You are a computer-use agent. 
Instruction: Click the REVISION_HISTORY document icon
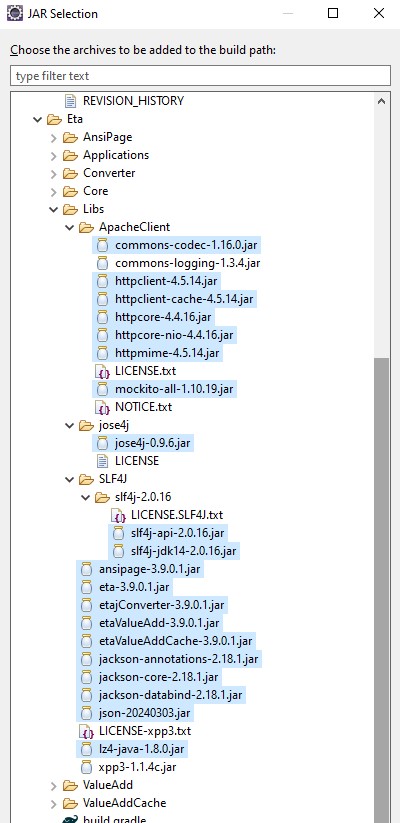click(70, 100)
